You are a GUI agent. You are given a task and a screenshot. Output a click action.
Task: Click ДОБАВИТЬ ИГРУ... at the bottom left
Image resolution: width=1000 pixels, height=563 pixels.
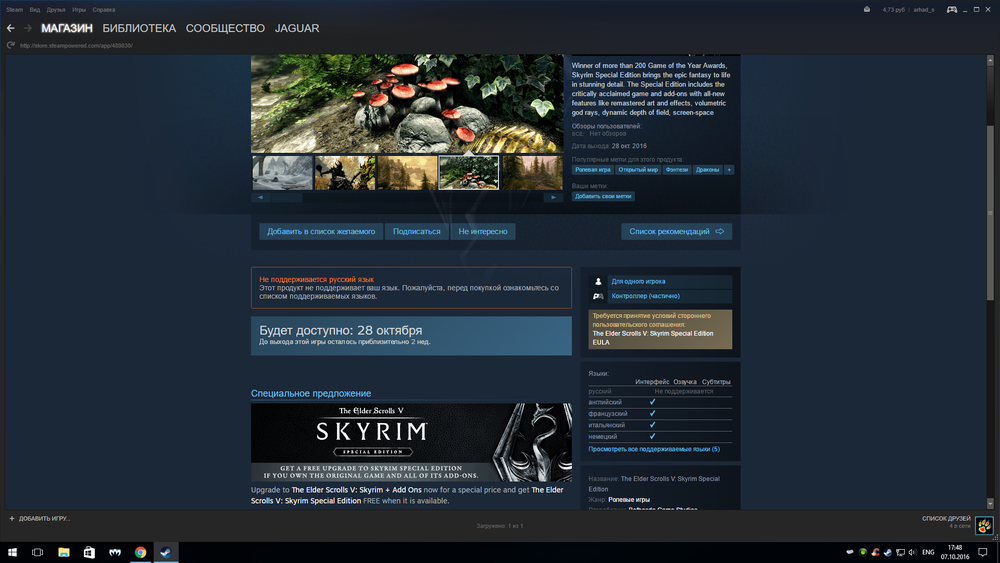45,518
